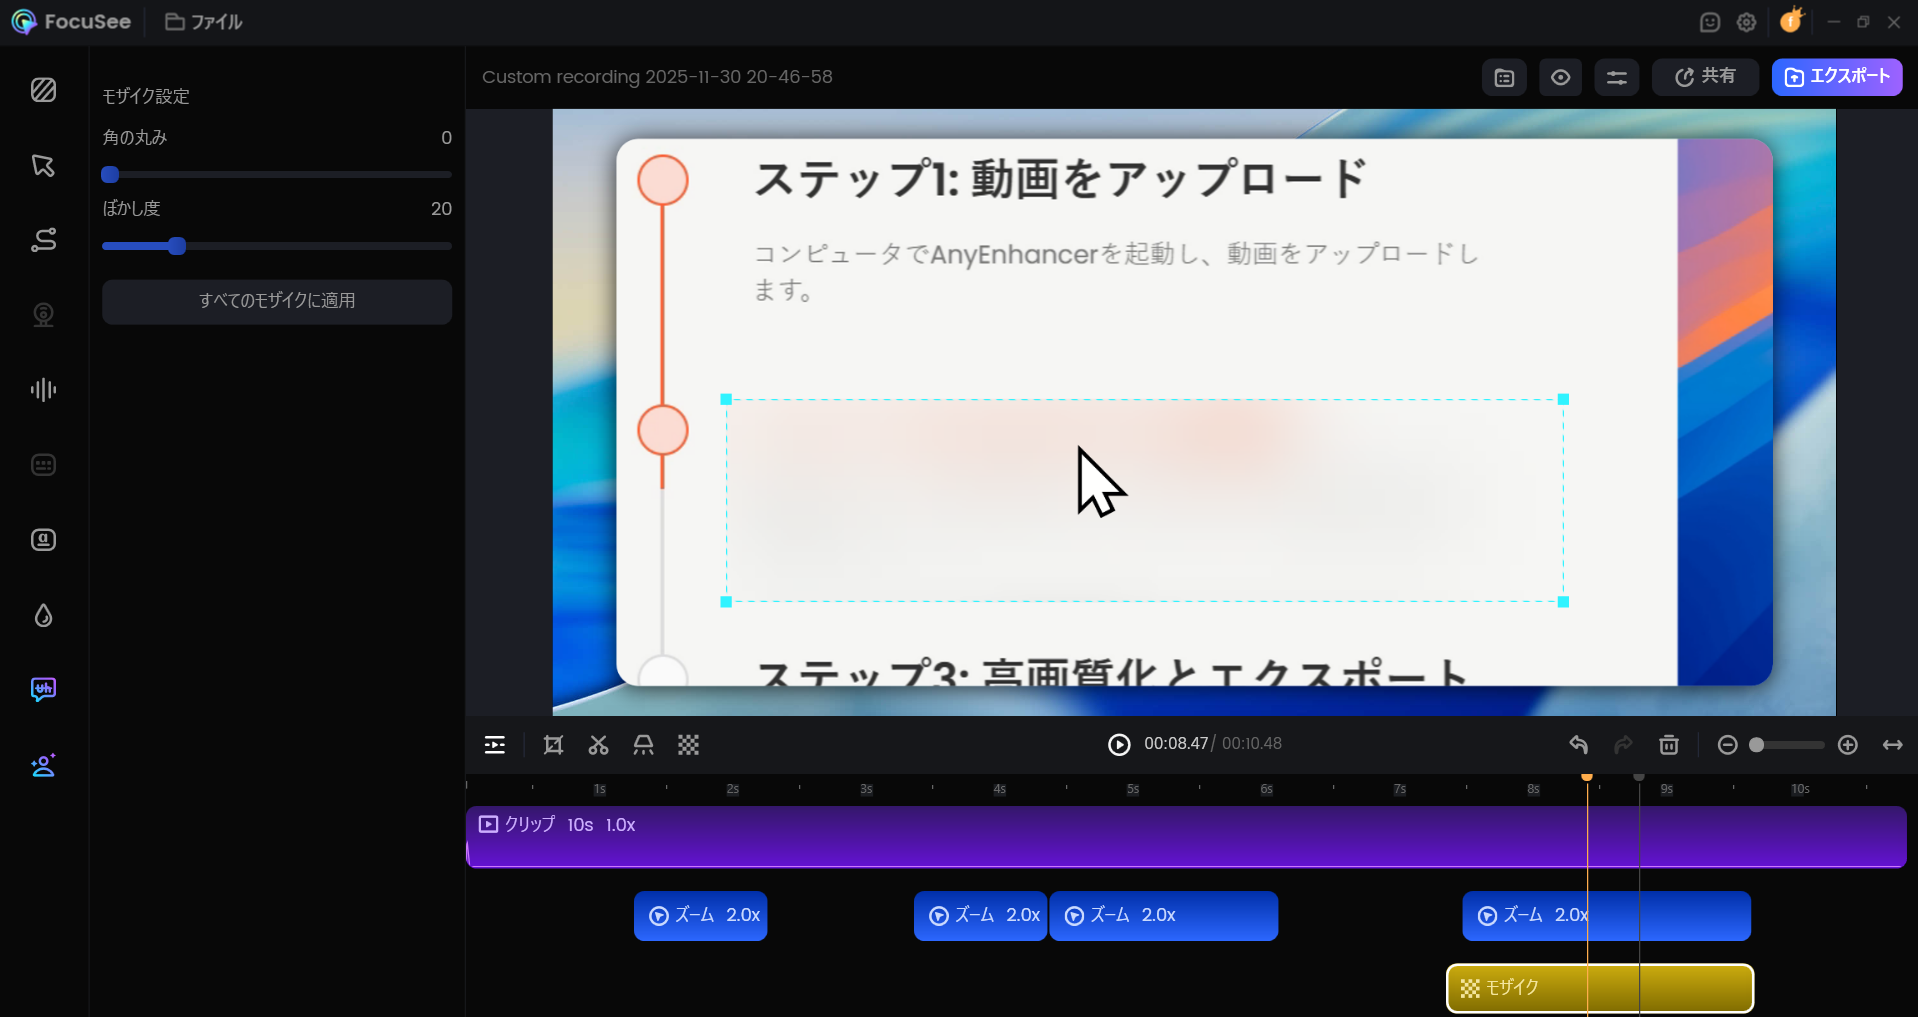Viewport: 1918px width, 1017px height.
Task: Open the adjustment sliders settings button
Action: 1616,77
